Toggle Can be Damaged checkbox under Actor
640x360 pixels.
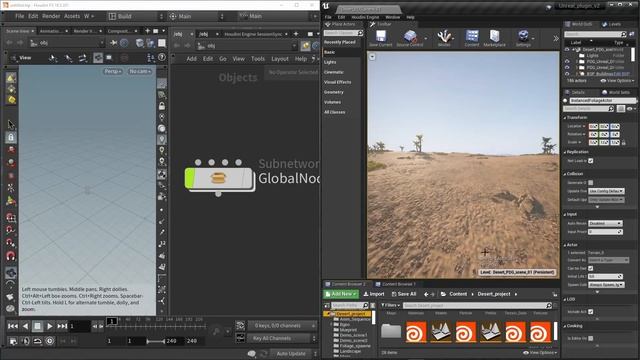coord(591,268)
